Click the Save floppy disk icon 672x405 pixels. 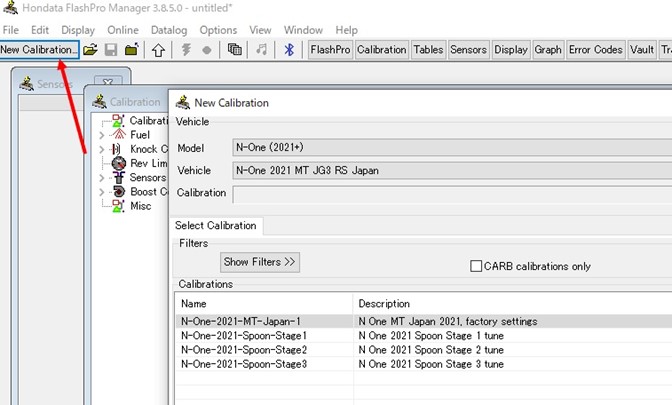[x=111, y=50]
